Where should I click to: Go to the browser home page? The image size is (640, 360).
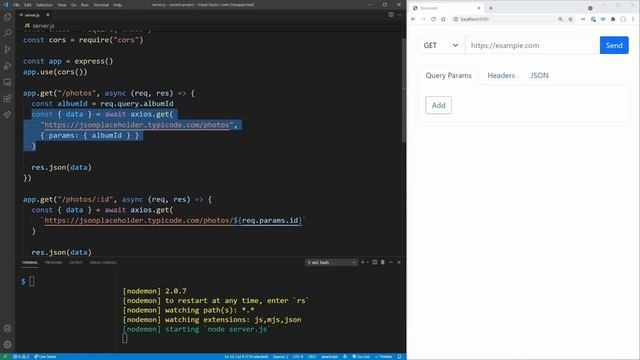click(x=443, y=19)
